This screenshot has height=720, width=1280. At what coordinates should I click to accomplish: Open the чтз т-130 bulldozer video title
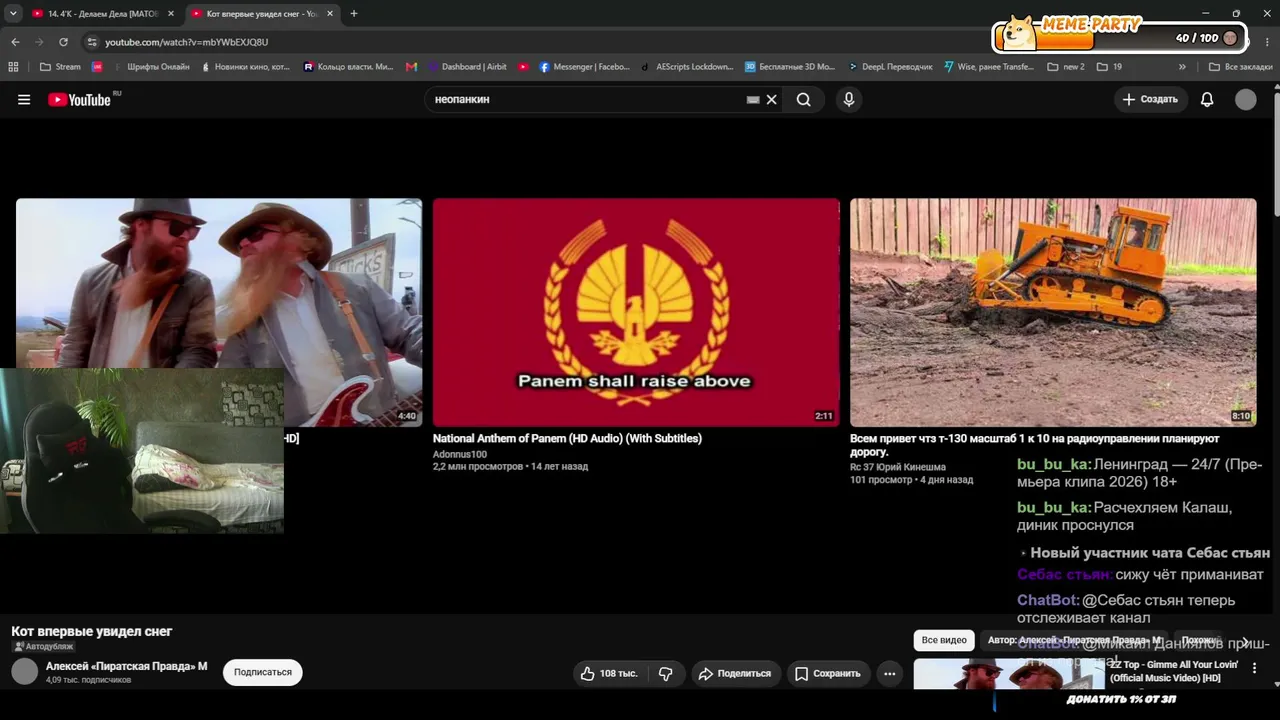(1034, 445)
